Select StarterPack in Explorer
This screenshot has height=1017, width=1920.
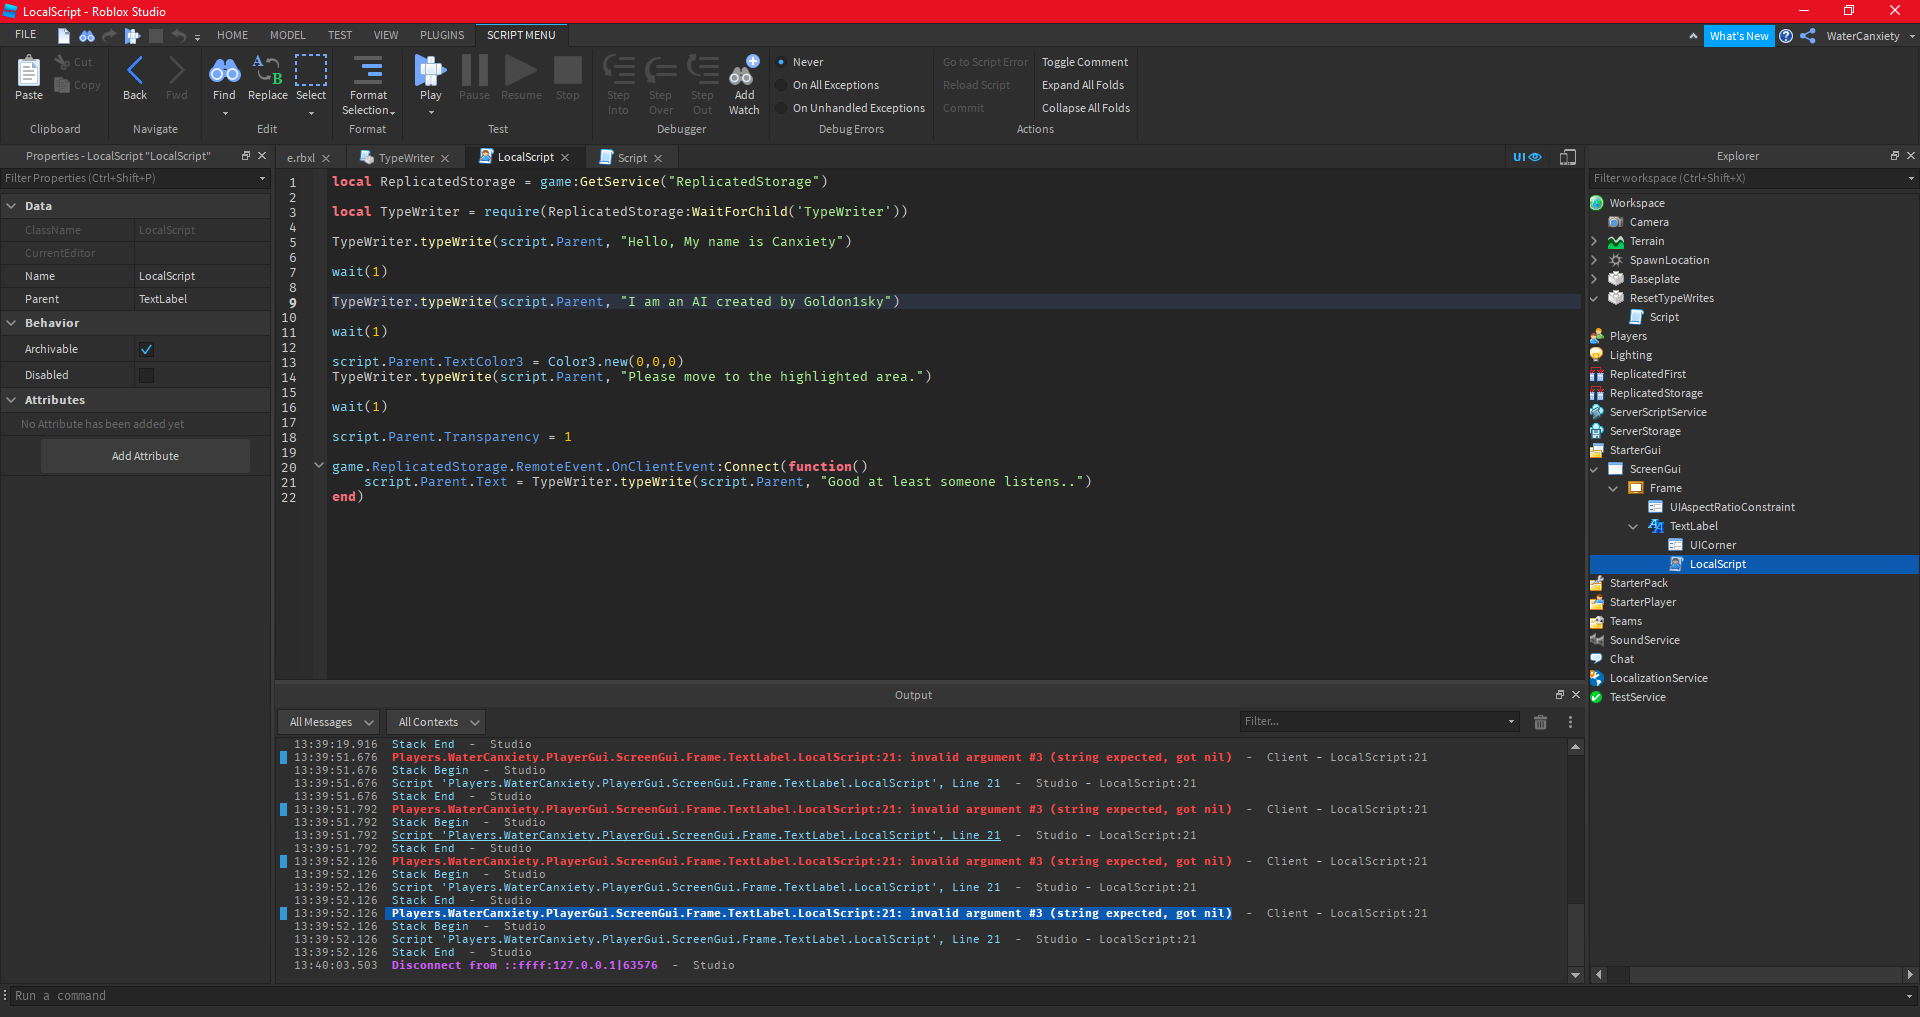click(x=1638, y=583)
